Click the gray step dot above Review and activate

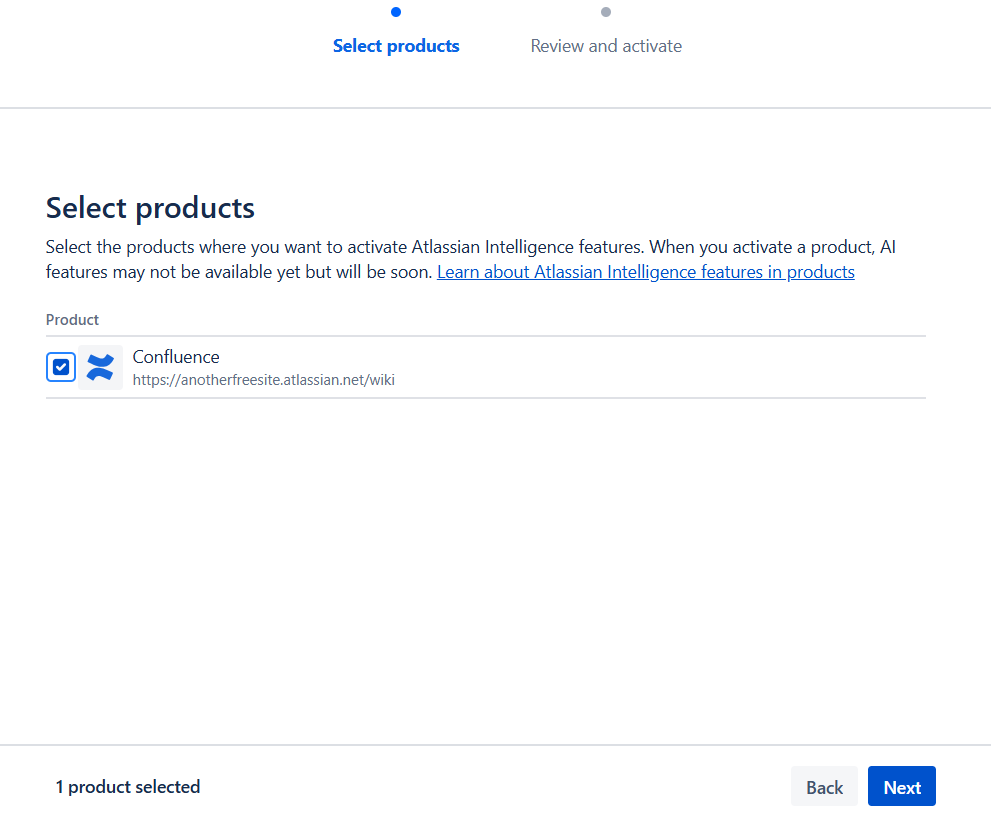pos(606,12)
